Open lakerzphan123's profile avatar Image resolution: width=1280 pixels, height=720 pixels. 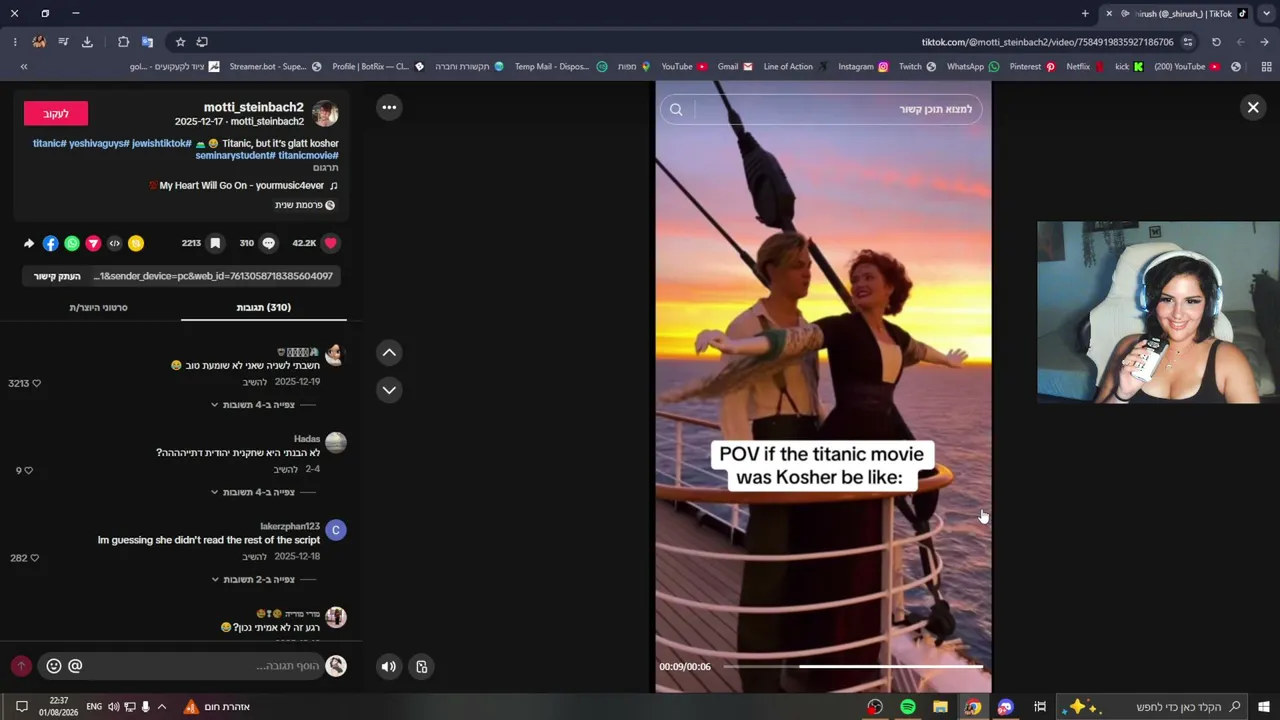click(335, 530)
